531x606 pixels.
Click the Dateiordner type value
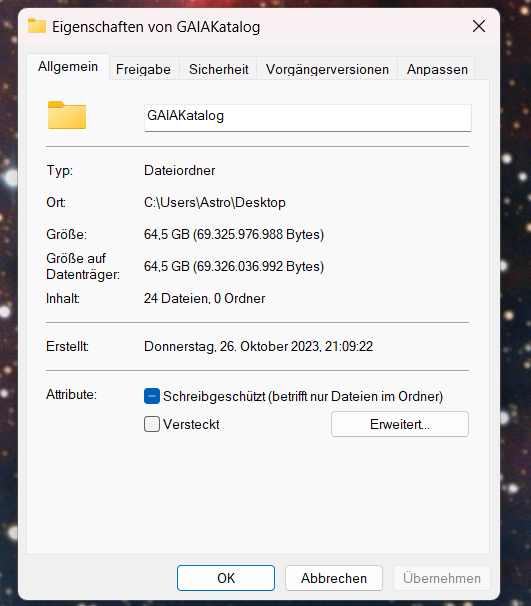[180, 170]
